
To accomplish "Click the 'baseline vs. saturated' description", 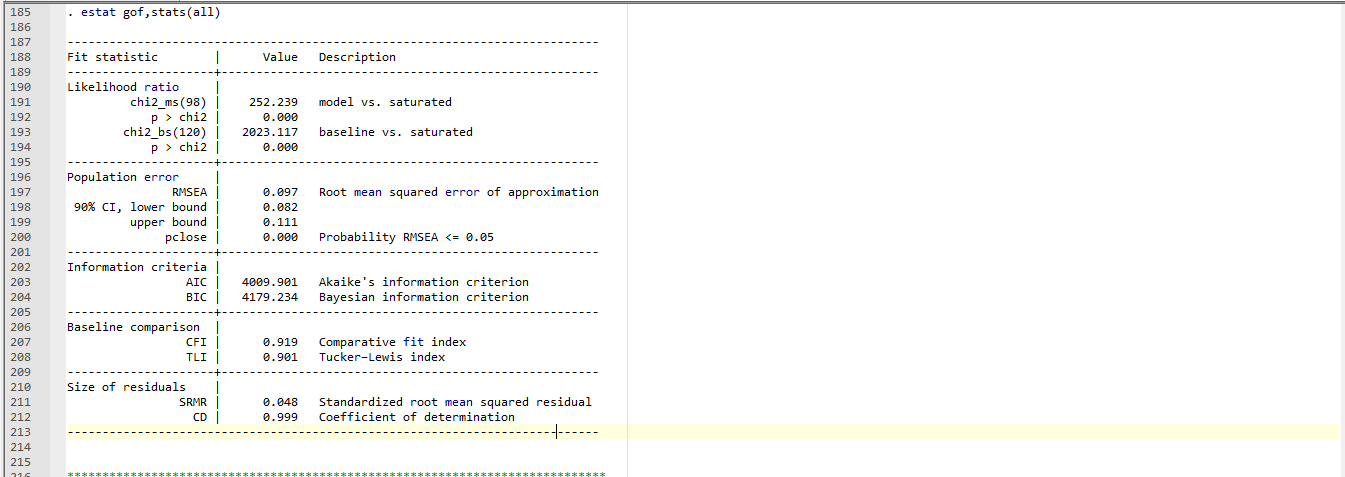I will [395, 132].
